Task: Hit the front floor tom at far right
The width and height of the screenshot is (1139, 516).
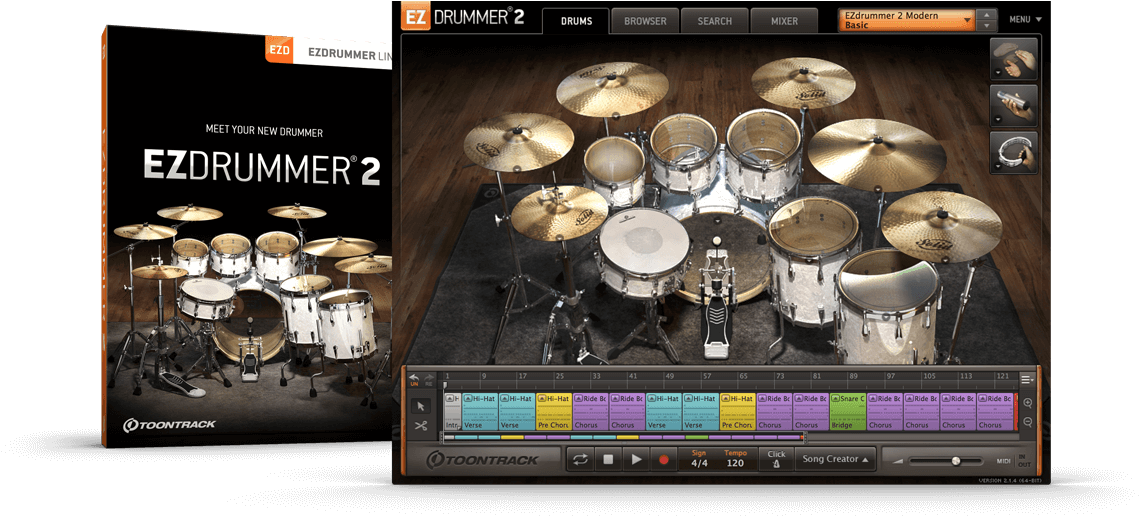Action: click(888, 304)
